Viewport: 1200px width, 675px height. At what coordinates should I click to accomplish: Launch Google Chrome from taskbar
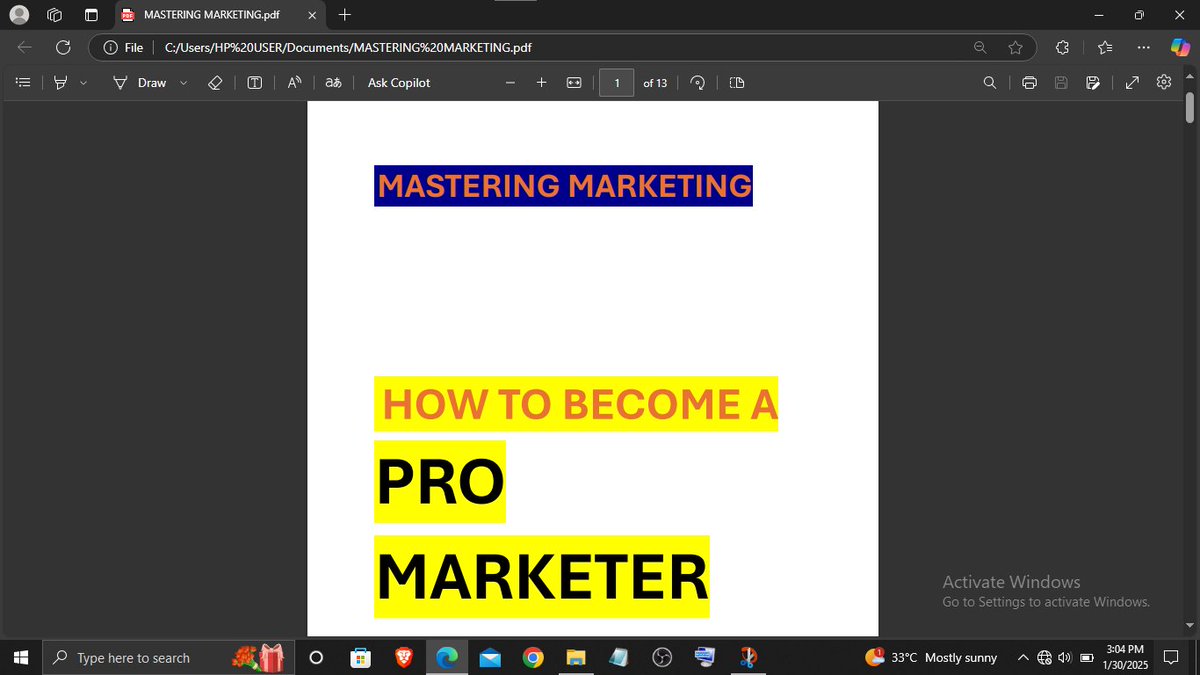coord(533,657)
